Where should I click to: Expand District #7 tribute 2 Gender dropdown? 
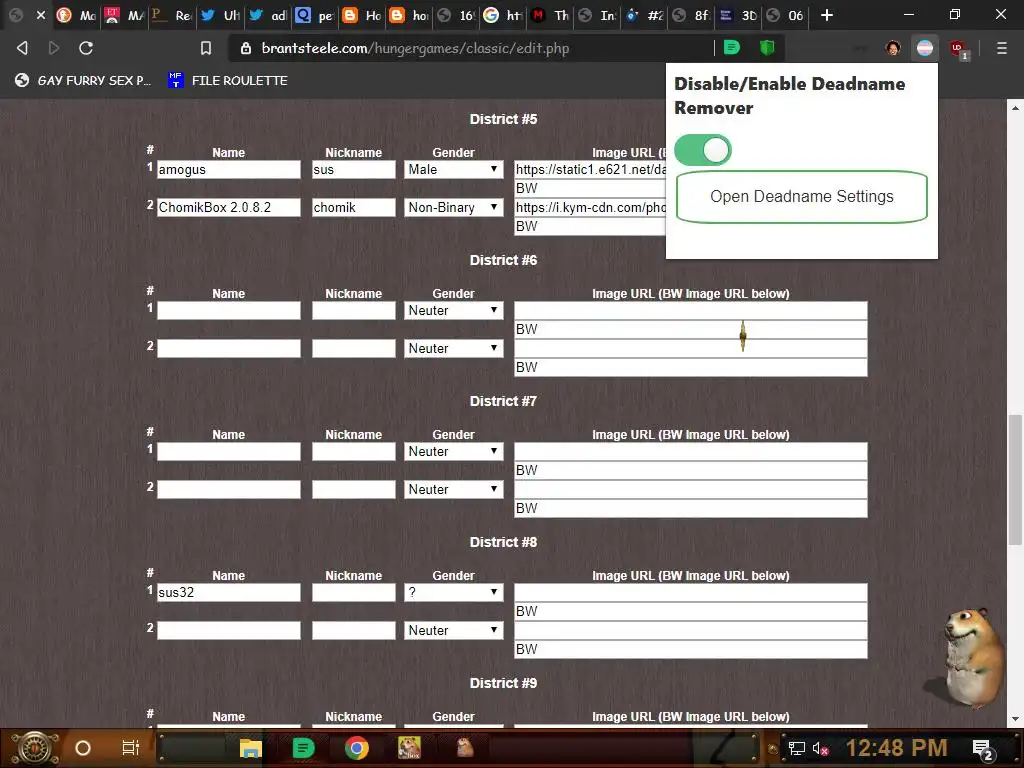click(453, 489)
